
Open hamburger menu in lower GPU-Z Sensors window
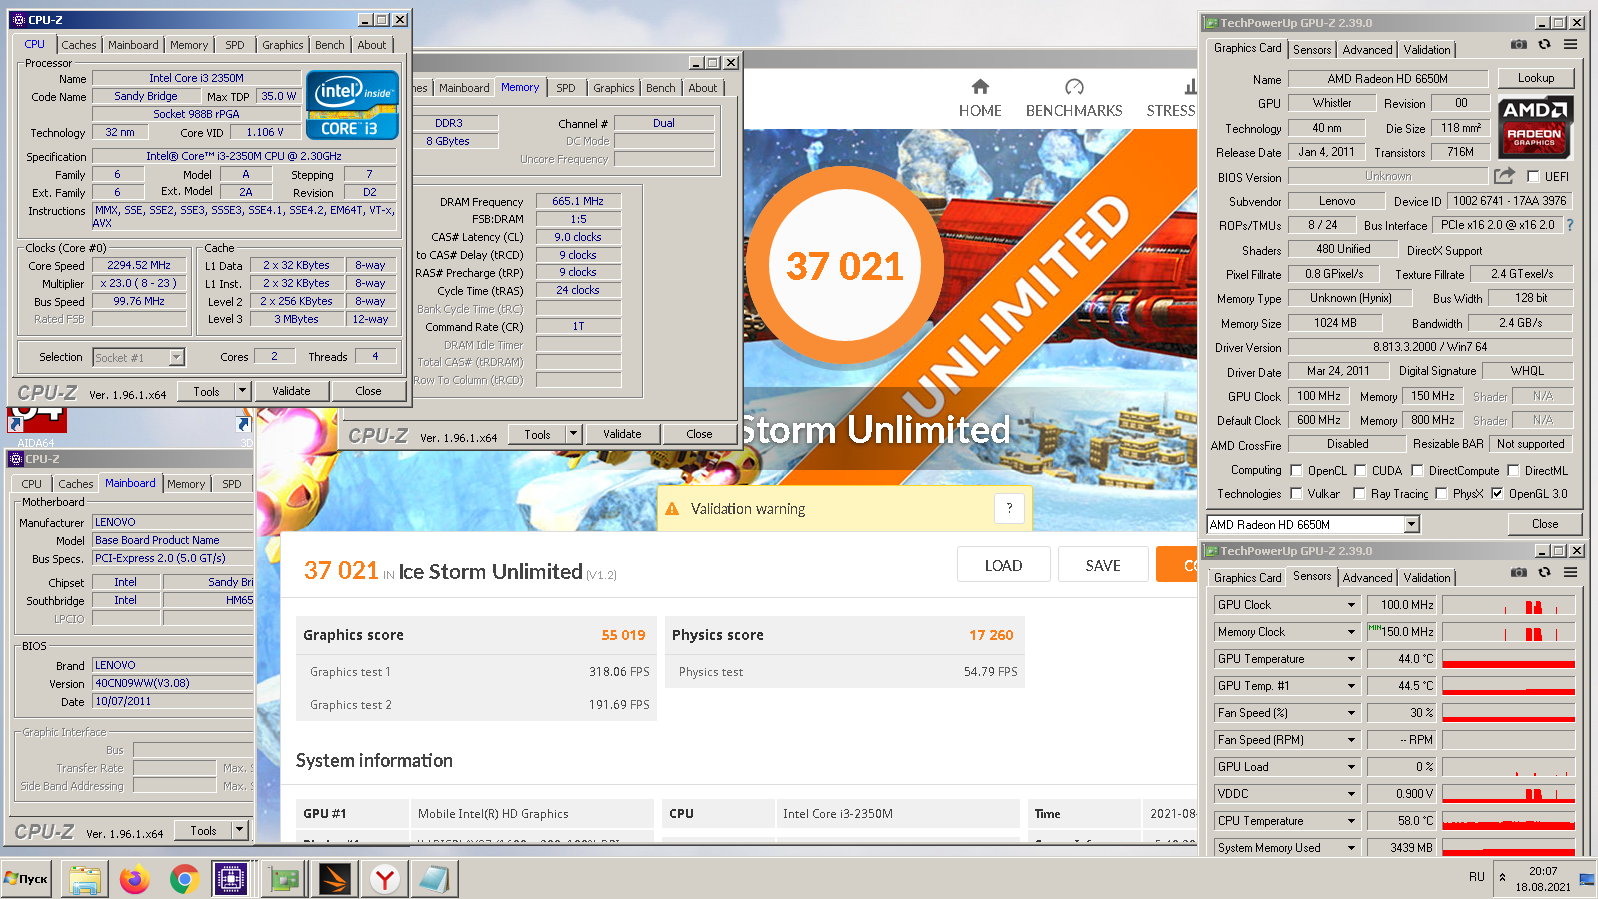pyautogui.click(x=1571, y=573)
